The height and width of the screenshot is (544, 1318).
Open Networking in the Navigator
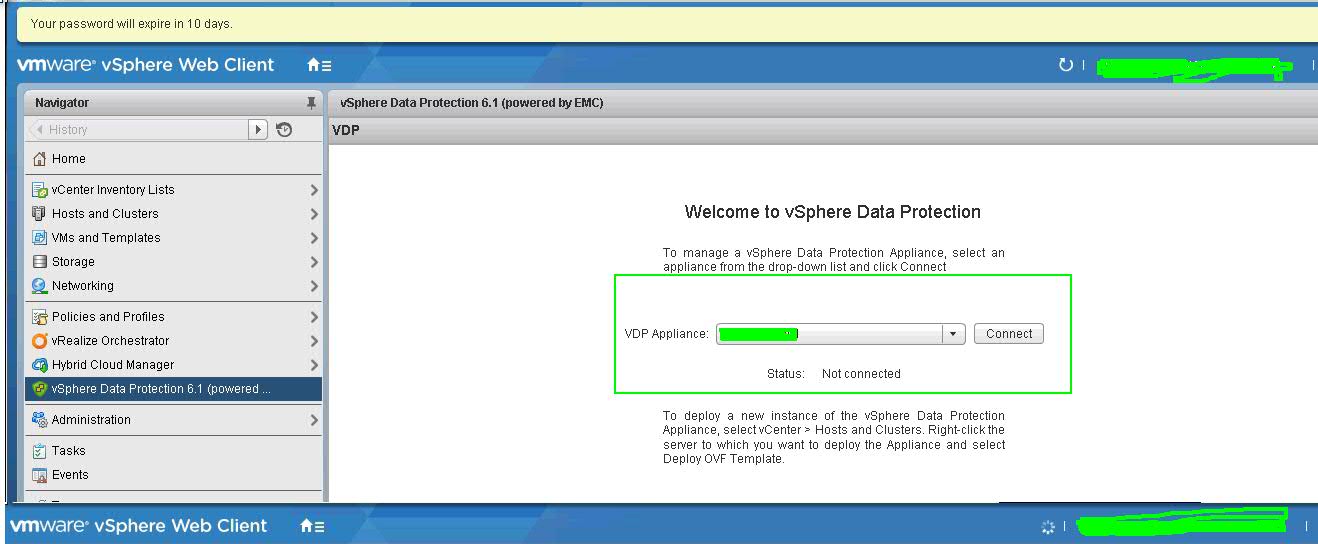pyautogui.click(x=174, y=286)
